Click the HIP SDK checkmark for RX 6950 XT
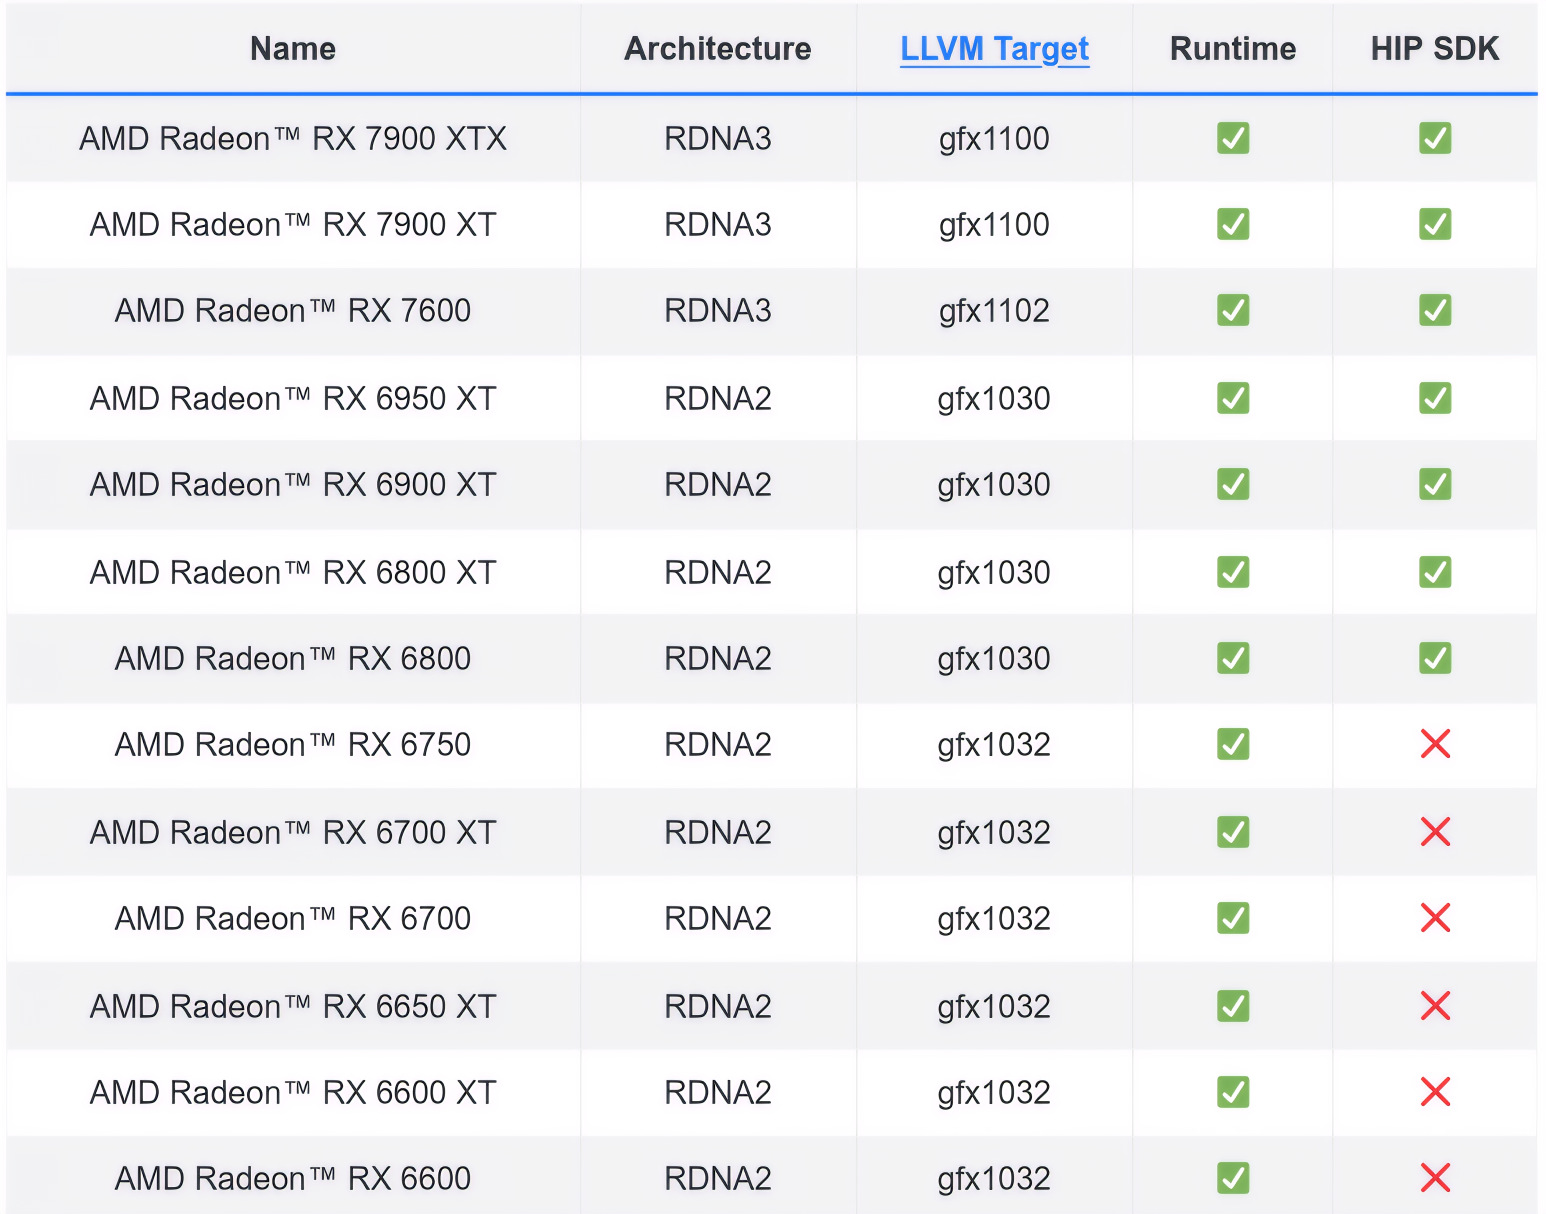The image size is (1546, 1214). click(x=1435, y=398)
